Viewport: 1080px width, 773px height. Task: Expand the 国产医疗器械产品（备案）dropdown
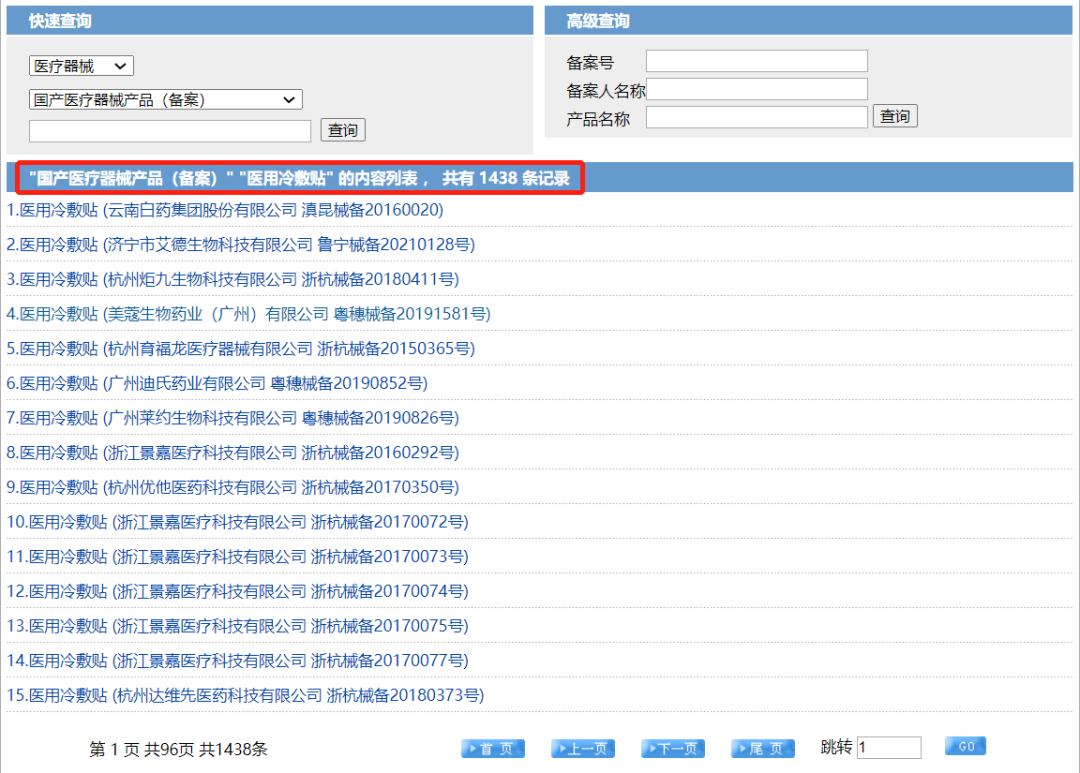pyautogui.click(x=165, y=99)
